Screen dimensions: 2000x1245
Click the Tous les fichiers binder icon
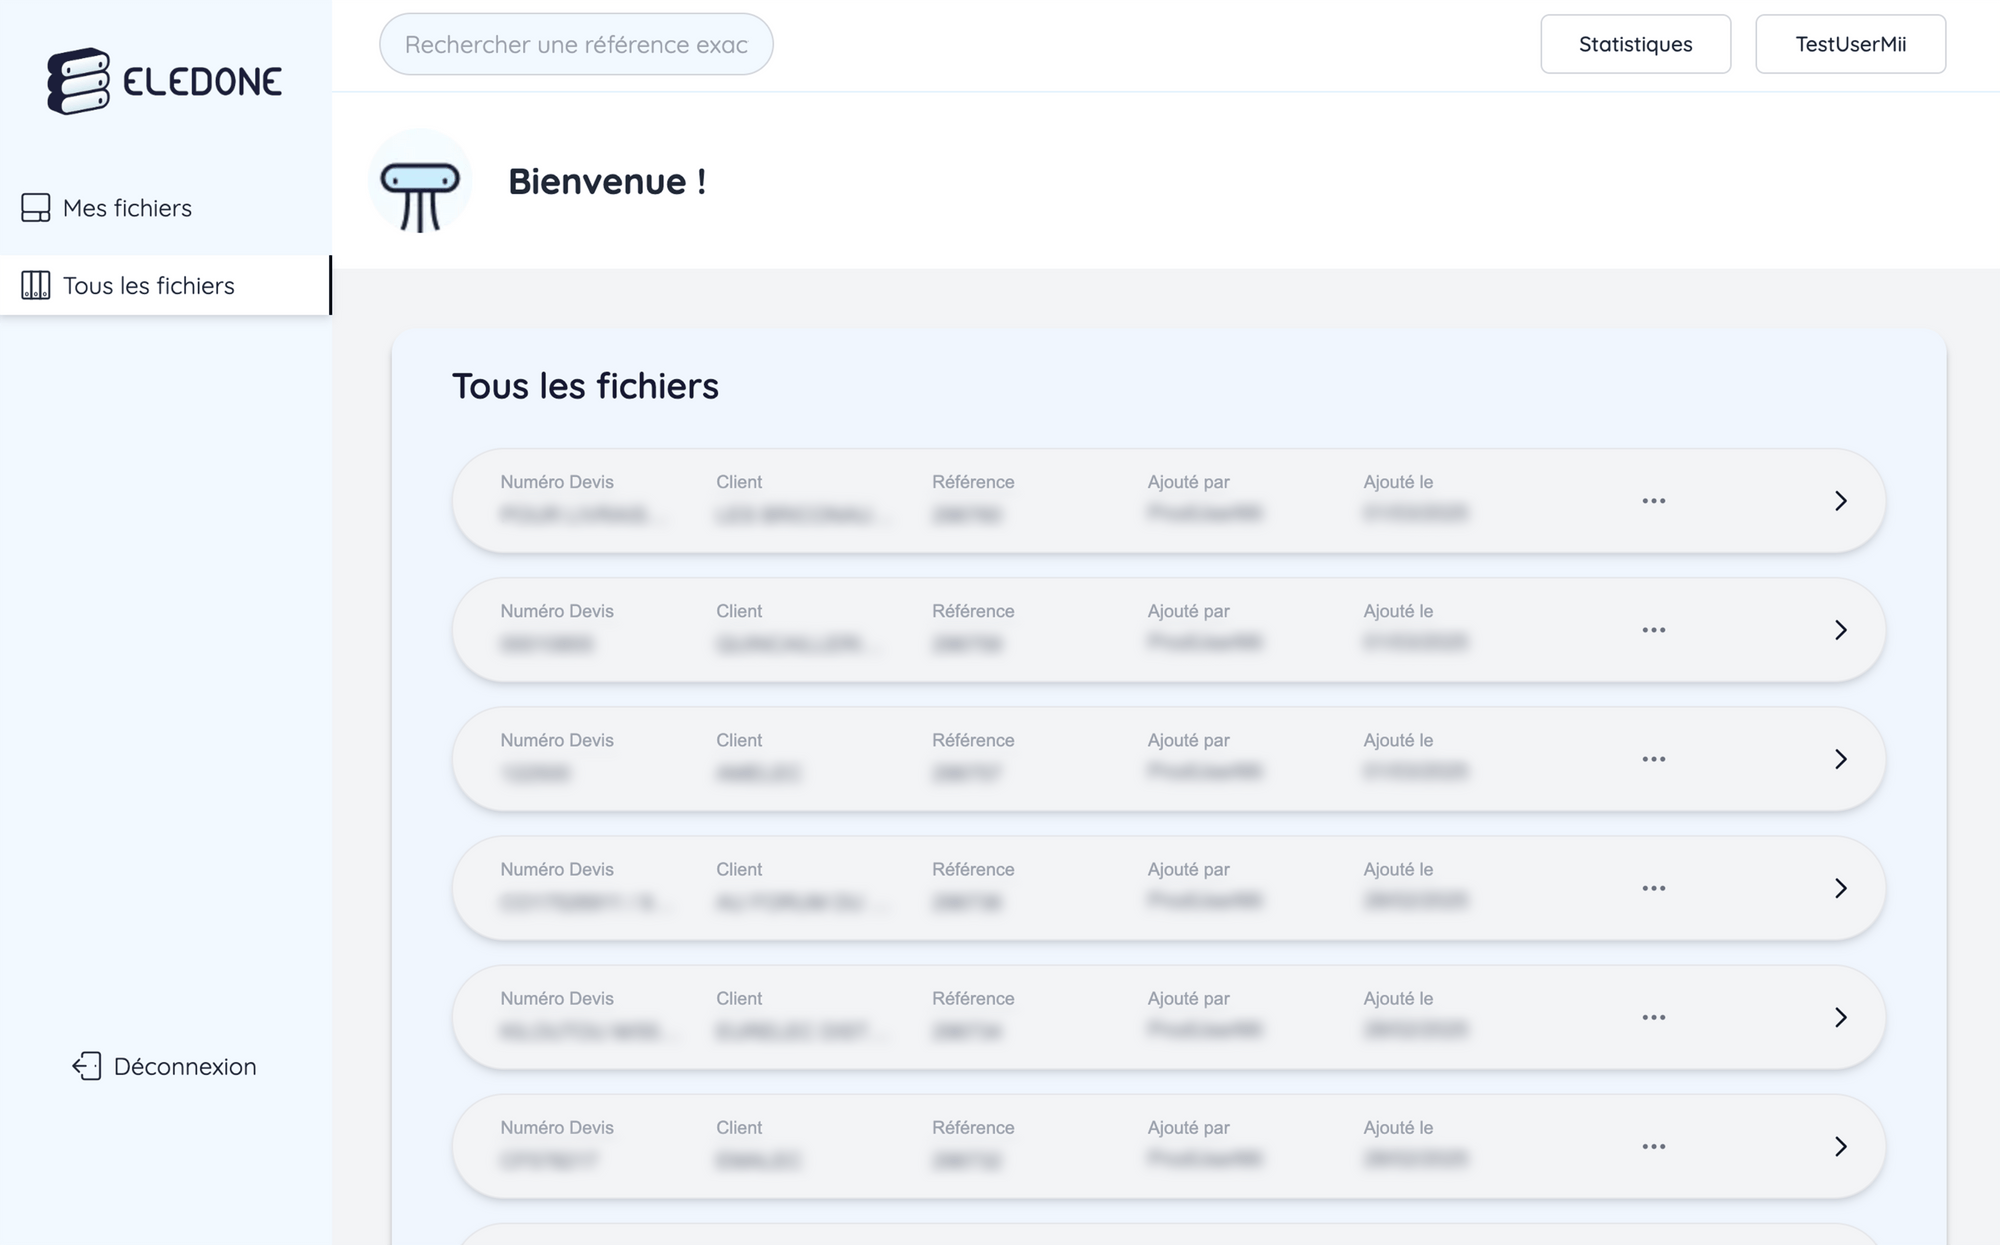pyautogui.click(x=36, y=285)
